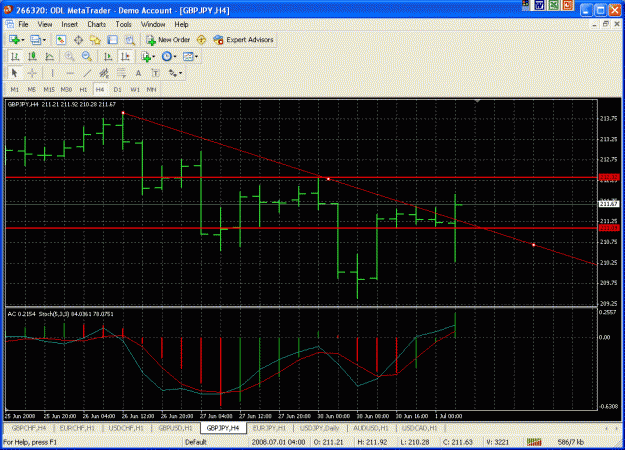Open the Window menu
Image resolution: width=625 pixels, height=450 pixels.
[153, 24]
